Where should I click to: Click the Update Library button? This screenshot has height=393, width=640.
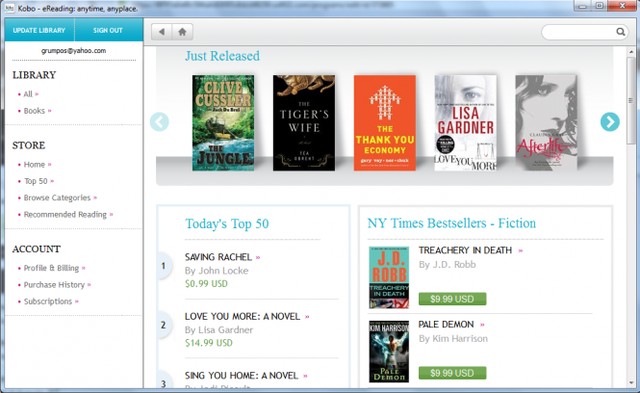39,30
